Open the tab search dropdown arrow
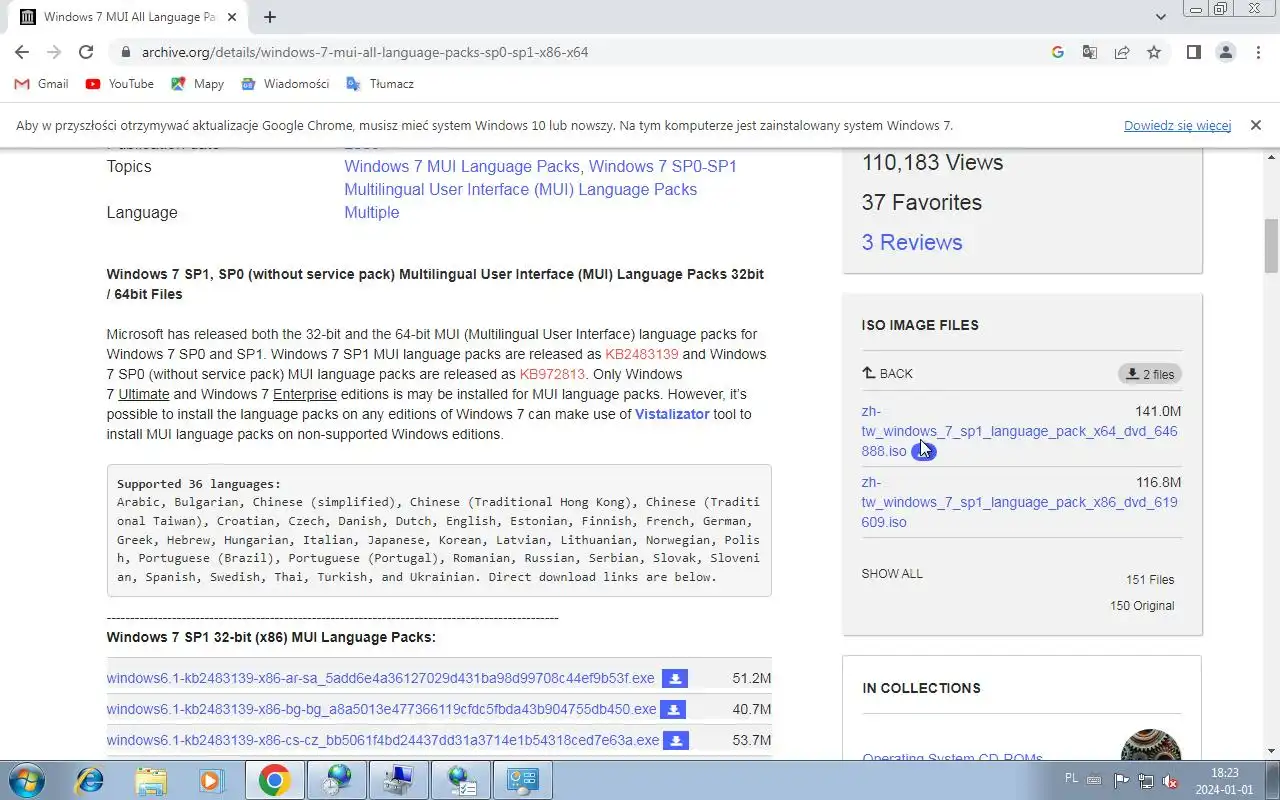 pyautogui.click(x=1161, y=17)
